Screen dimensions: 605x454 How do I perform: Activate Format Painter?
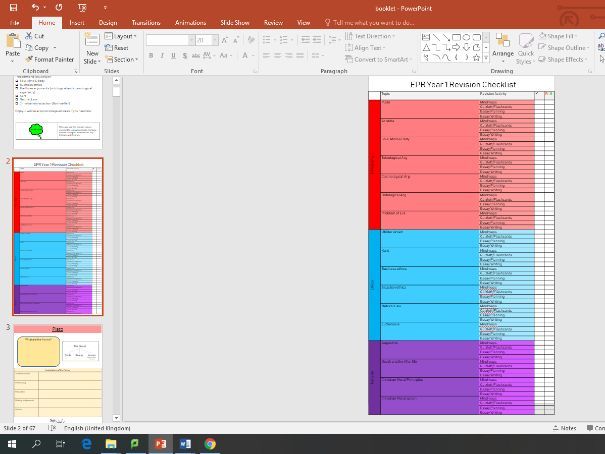coord(49,59)
